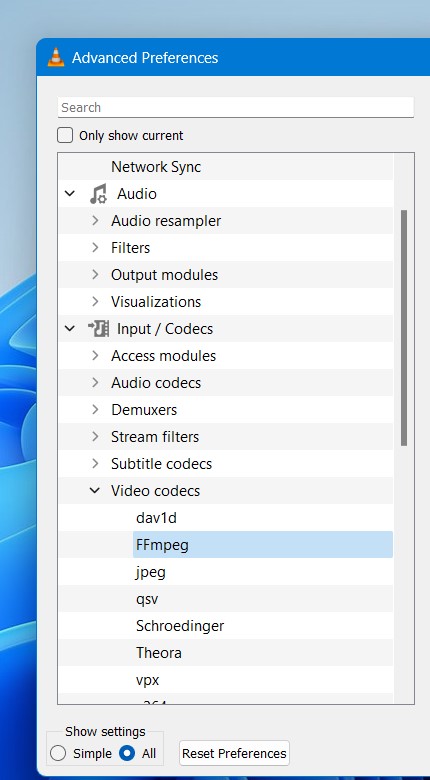Select the Output modules item
This screenshot has width=430, height=780.
[x=164, y=275]
